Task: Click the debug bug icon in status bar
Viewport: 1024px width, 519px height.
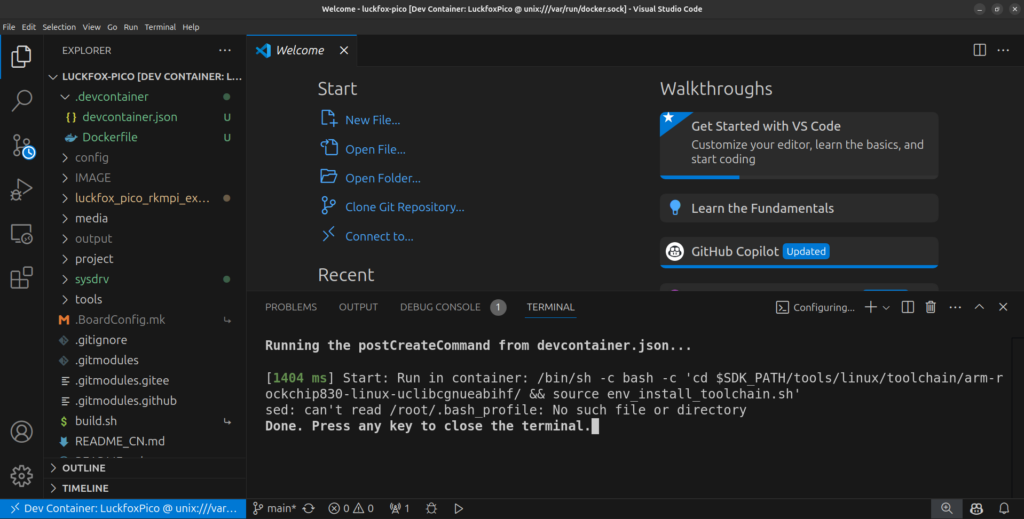Action: (x=431, y=509)
